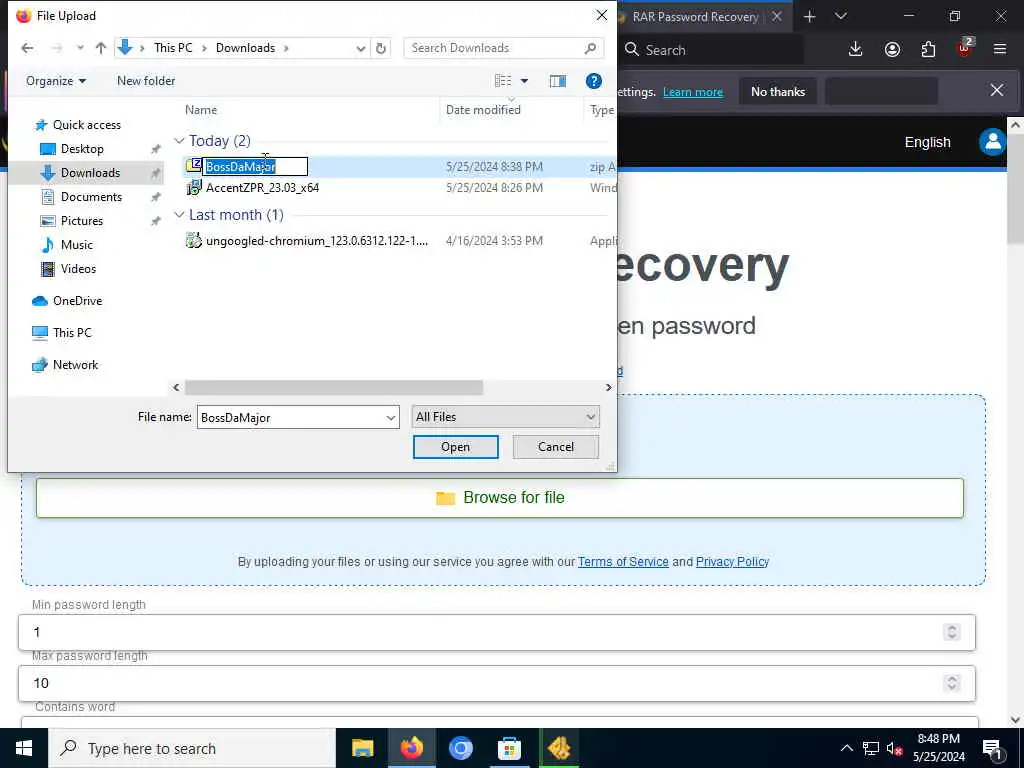Open the user profile avatar

[x=993, y=142]
